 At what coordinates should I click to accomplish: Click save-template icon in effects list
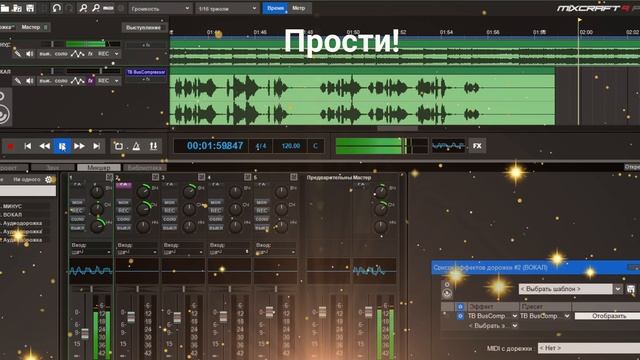[631, 289]
